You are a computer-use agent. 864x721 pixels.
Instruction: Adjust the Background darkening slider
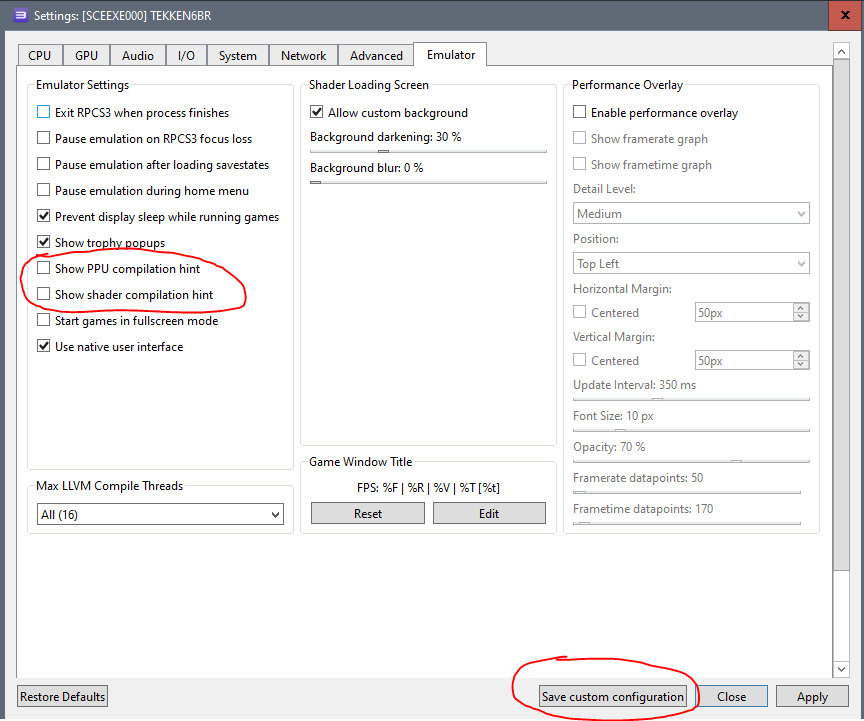pyautogui.click(x=382, y=151)
